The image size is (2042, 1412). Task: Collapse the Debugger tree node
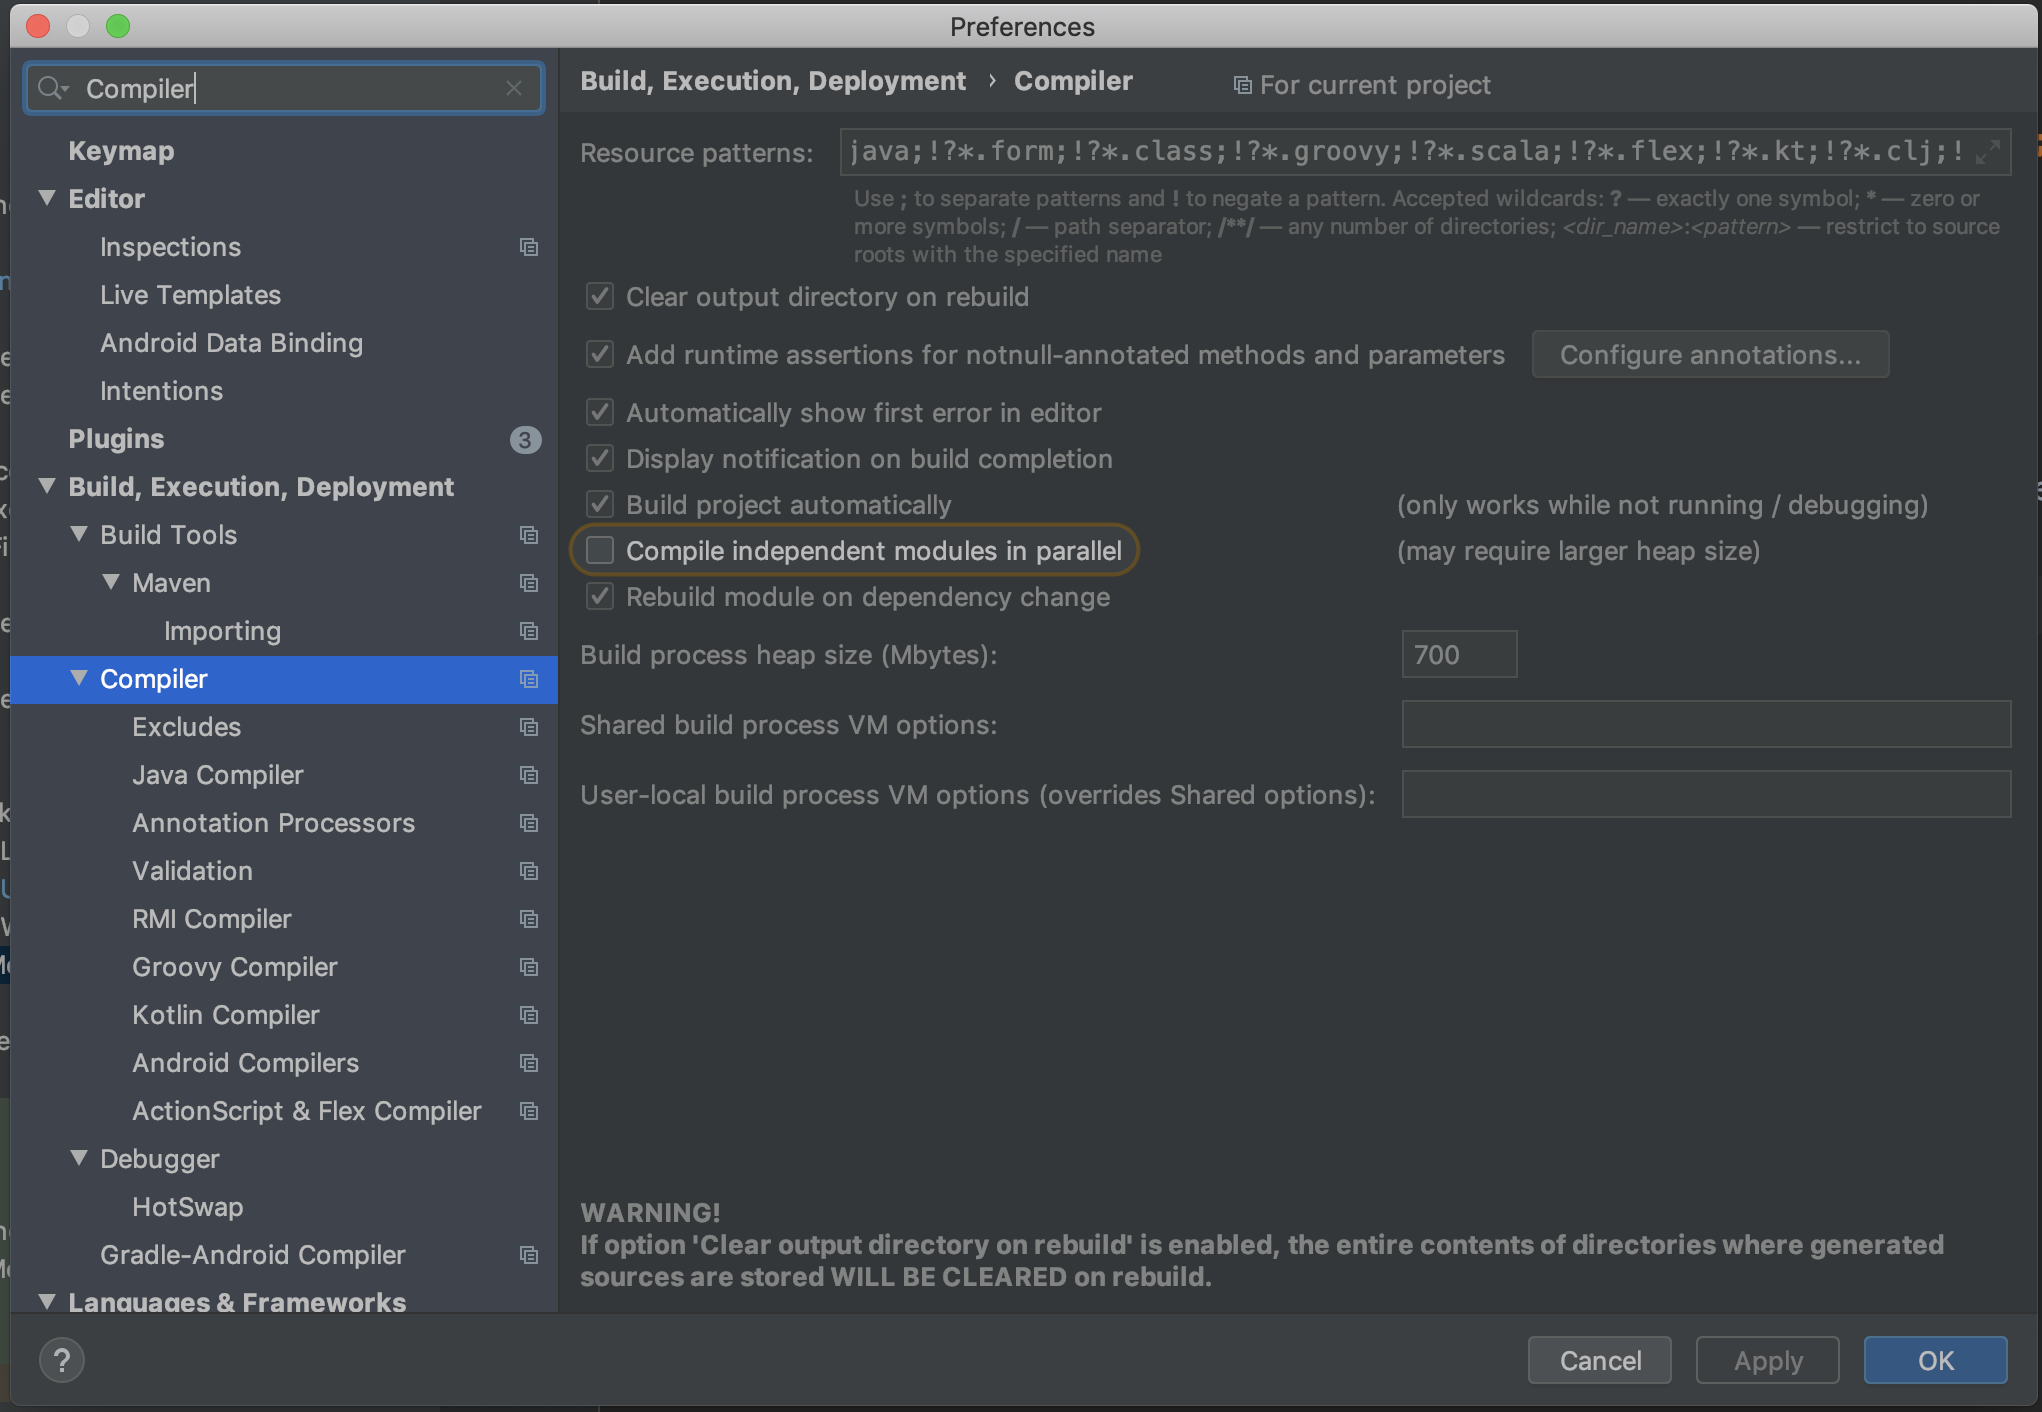click(79, 1158)
